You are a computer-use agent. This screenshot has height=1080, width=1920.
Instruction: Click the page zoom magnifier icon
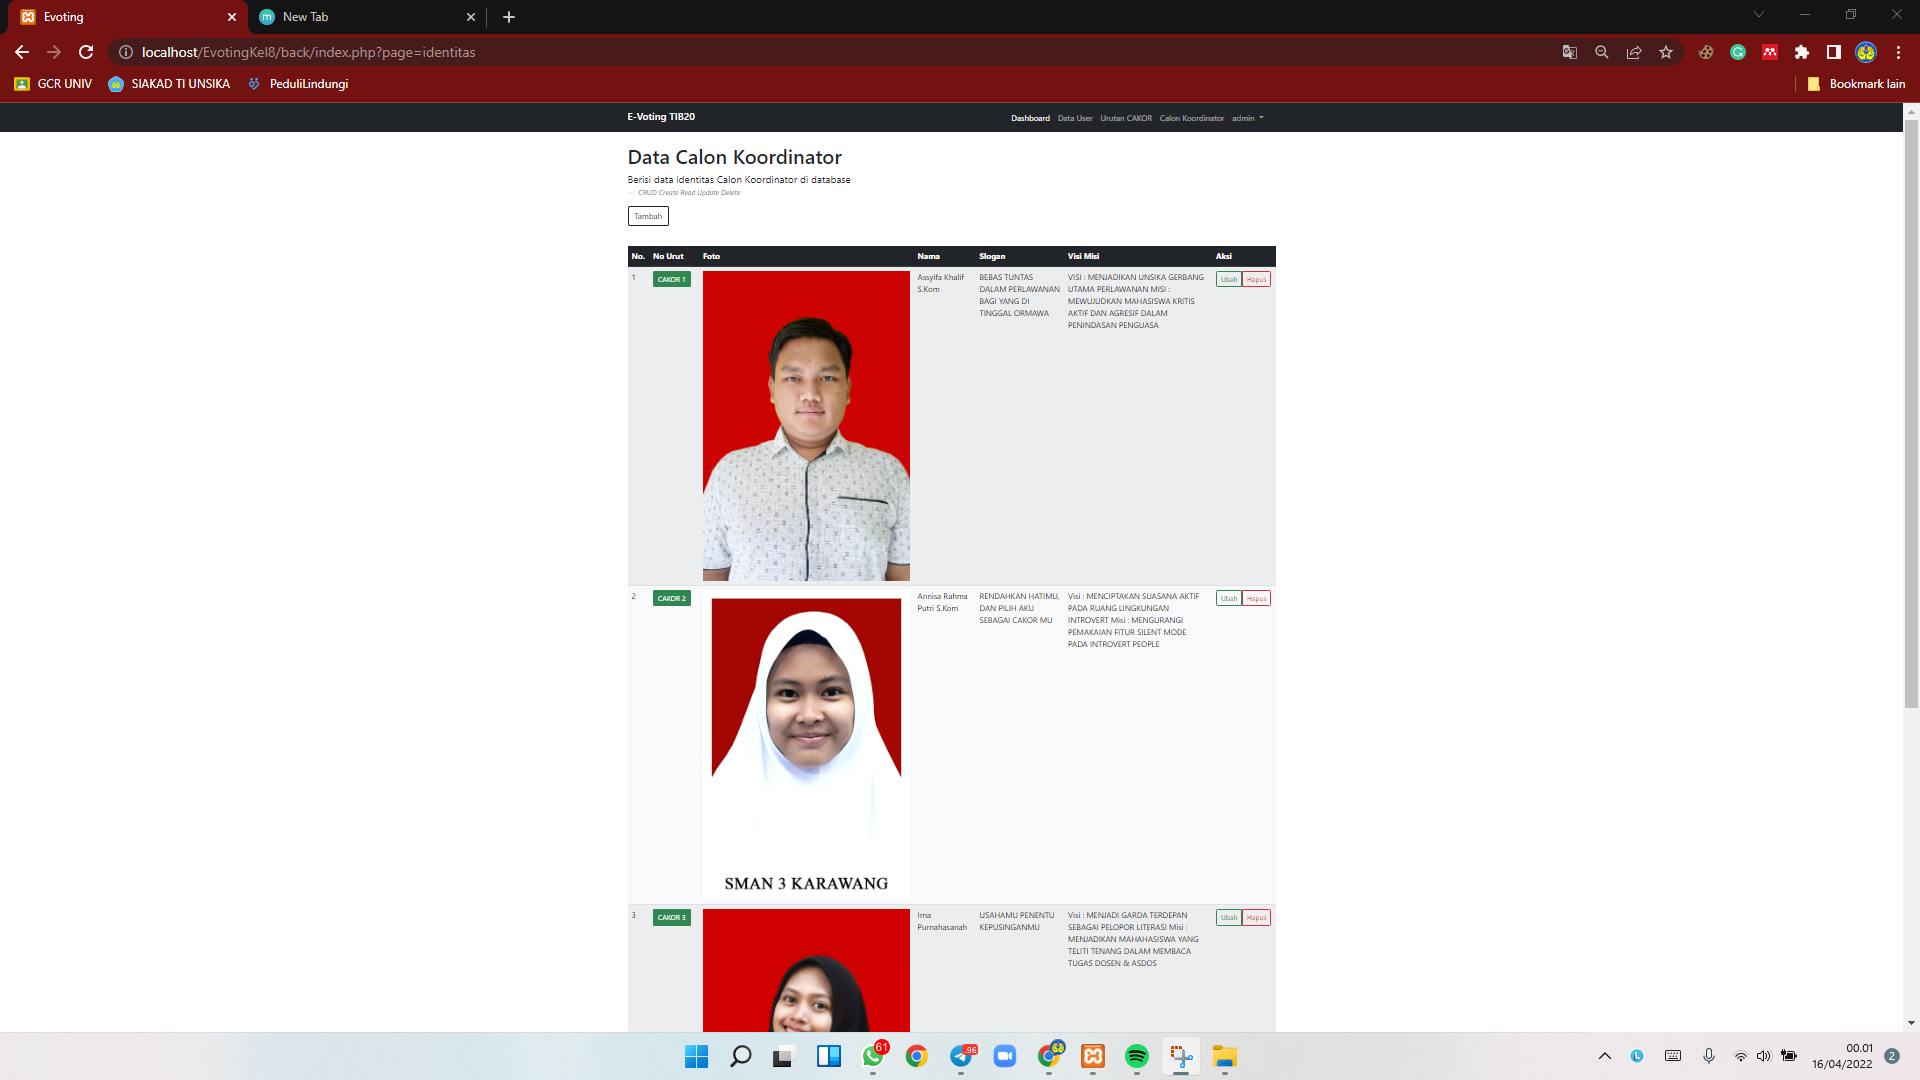pyautogui.click(x=1601, y=52)
